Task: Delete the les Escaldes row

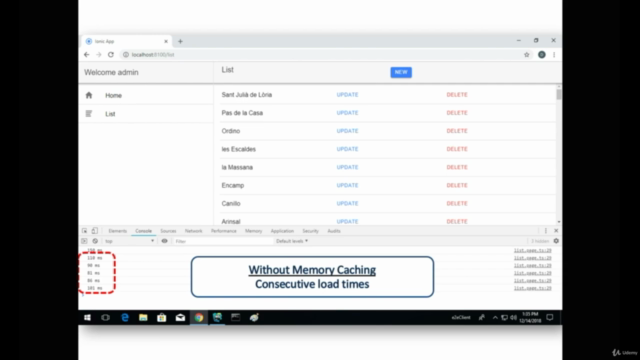Action: click(457, 149)
